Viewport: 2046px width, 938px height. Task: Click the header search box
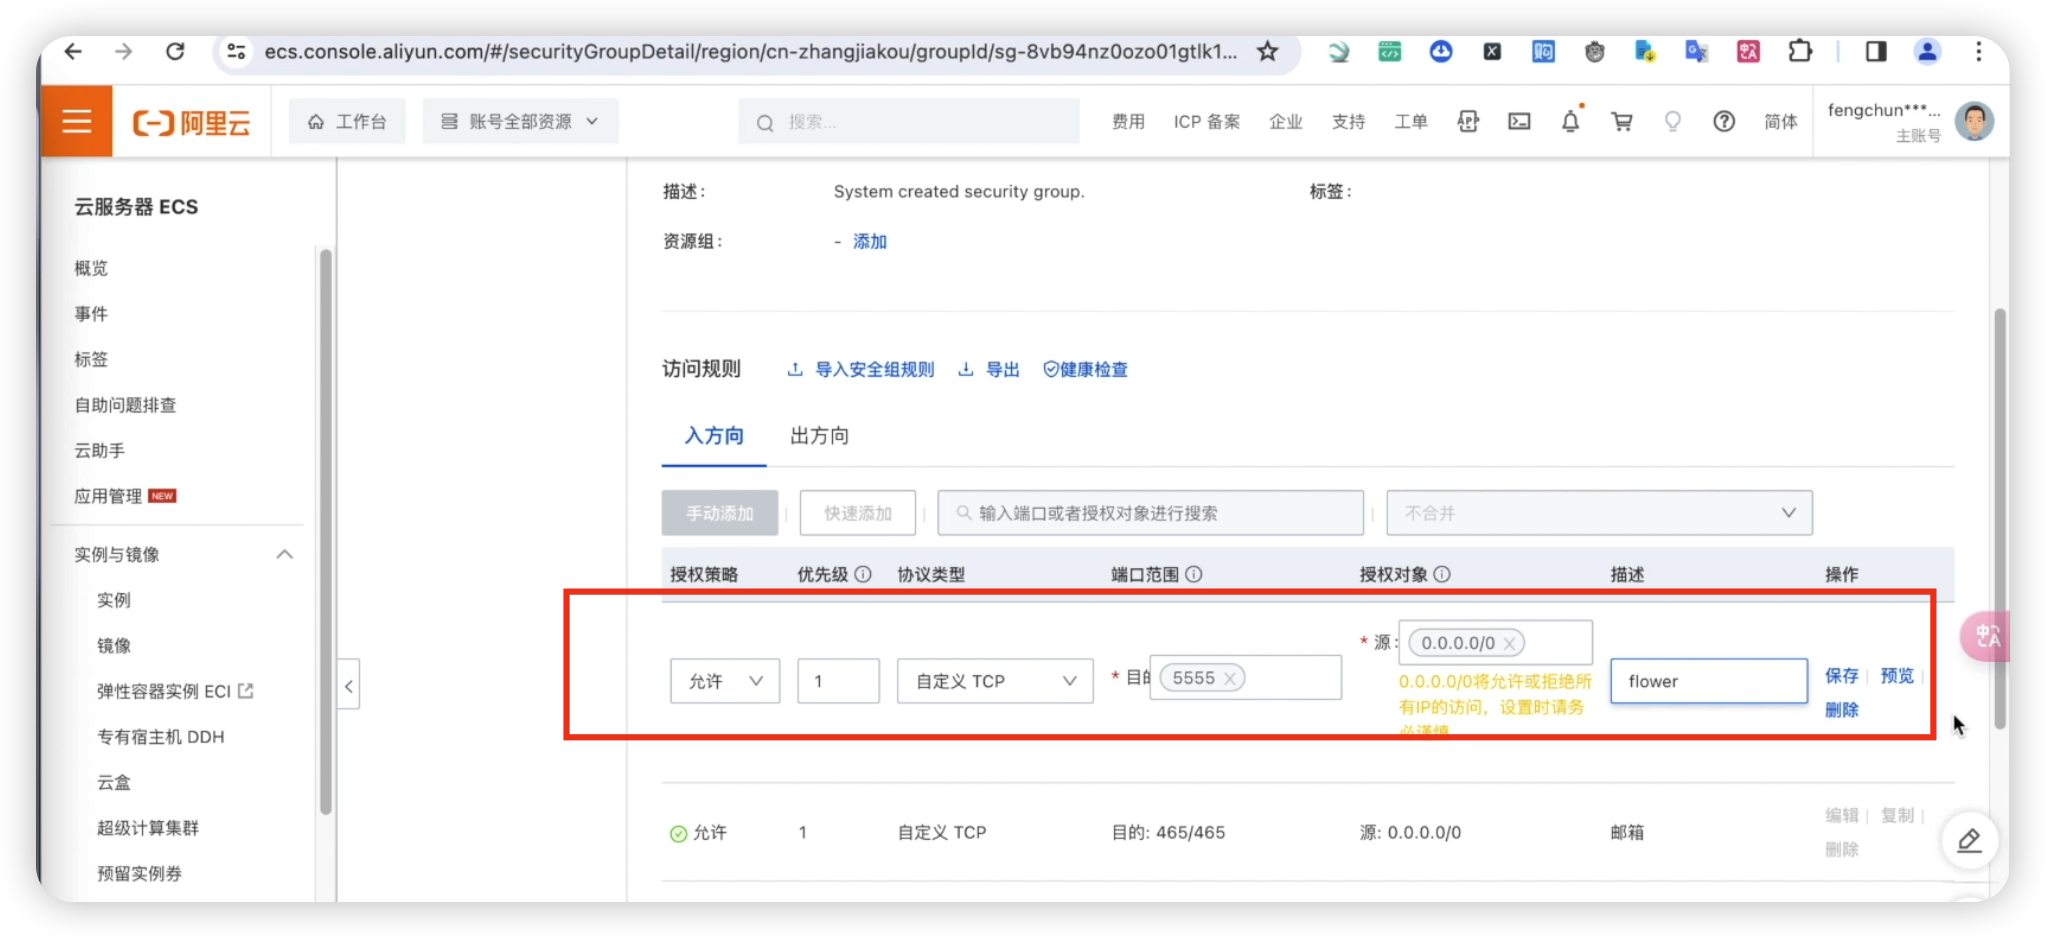[909, 122]
